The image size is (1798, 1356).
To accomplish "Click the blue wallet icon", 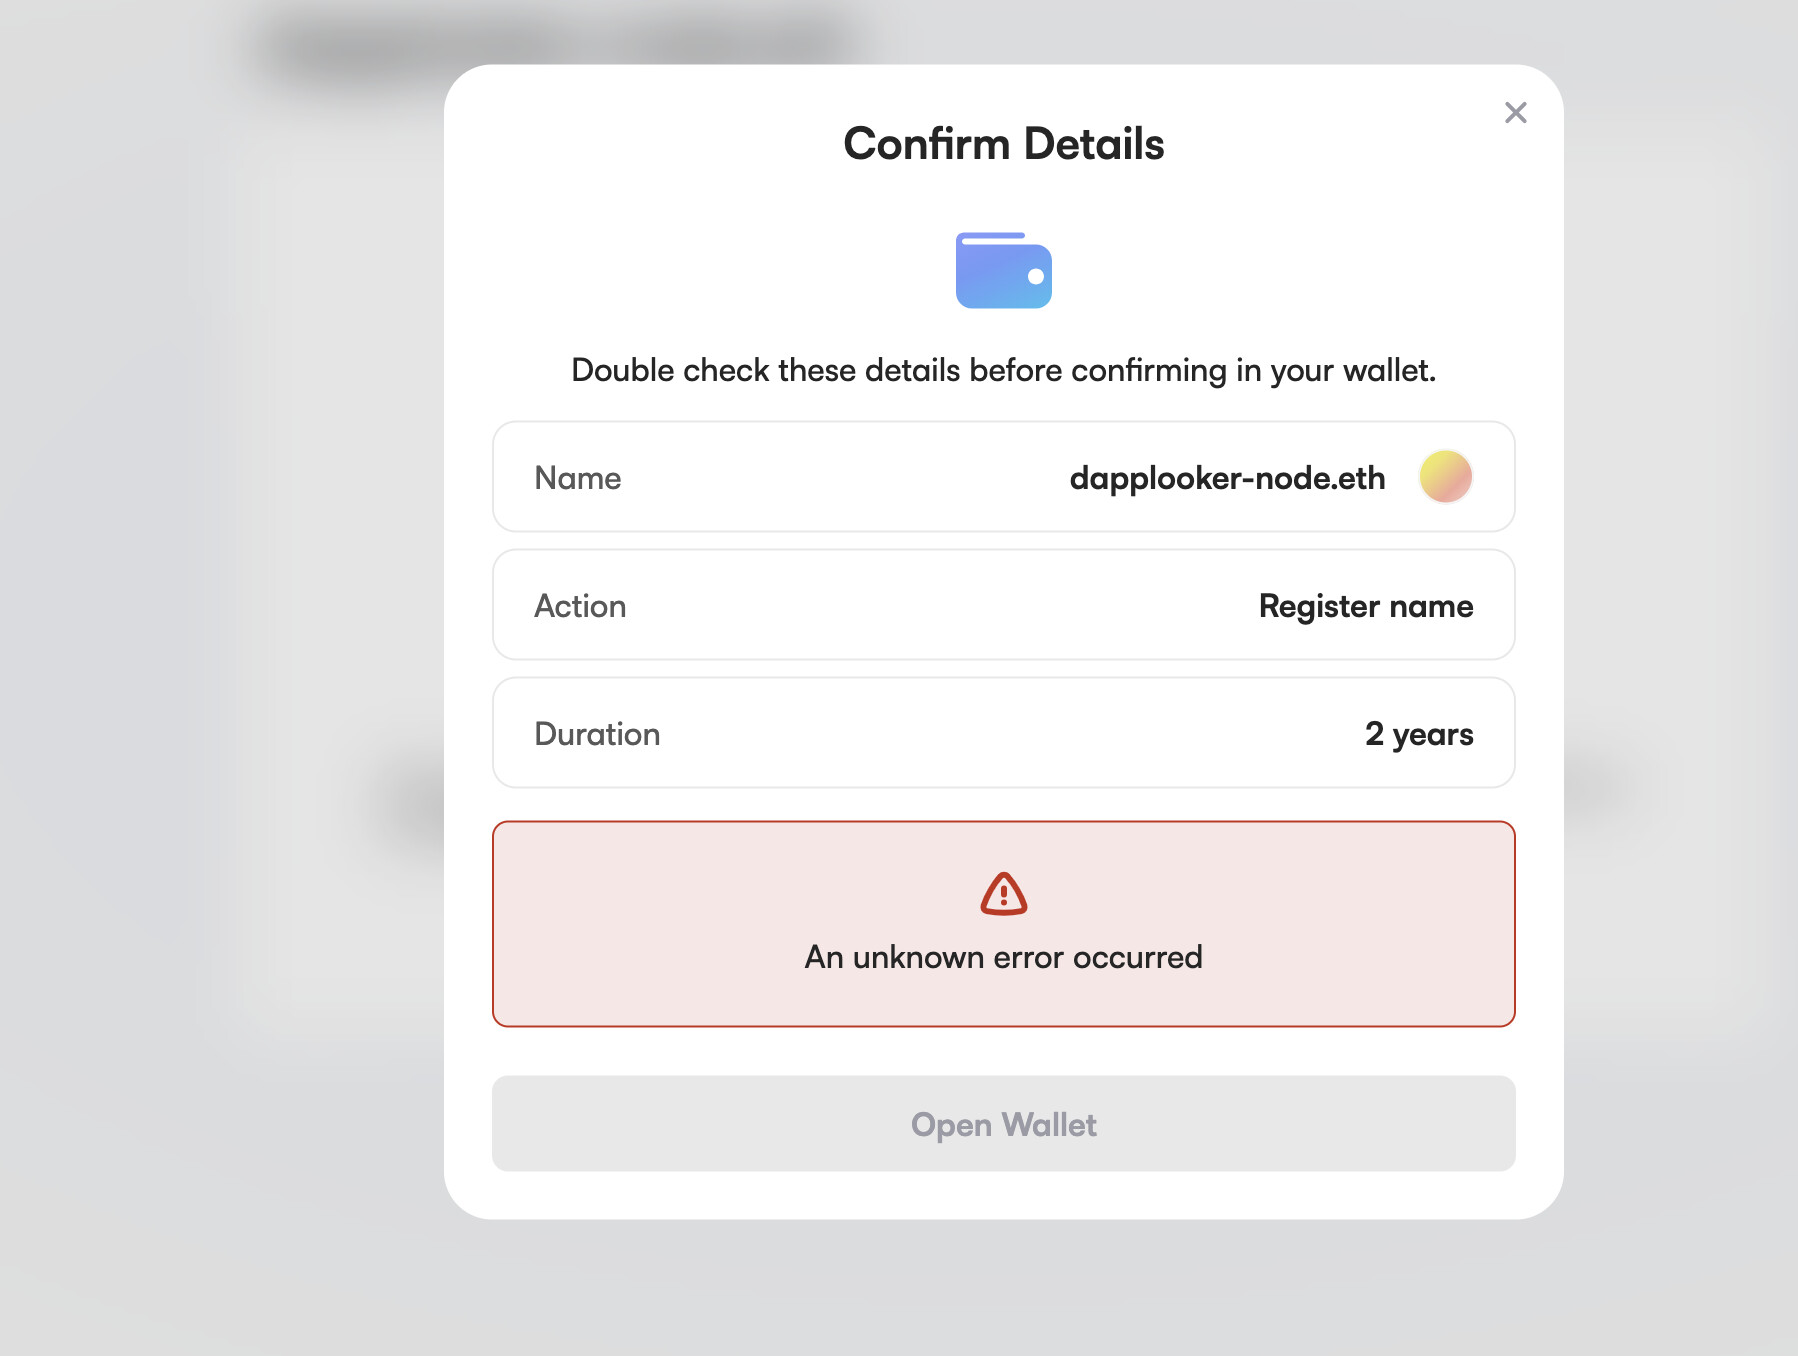I will tap(1003, 270).
